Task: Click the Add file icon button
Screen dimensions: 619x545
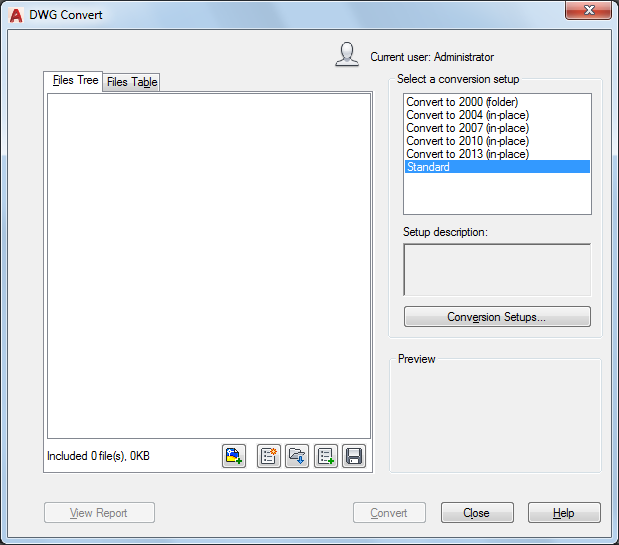Action: coord(234,456)
